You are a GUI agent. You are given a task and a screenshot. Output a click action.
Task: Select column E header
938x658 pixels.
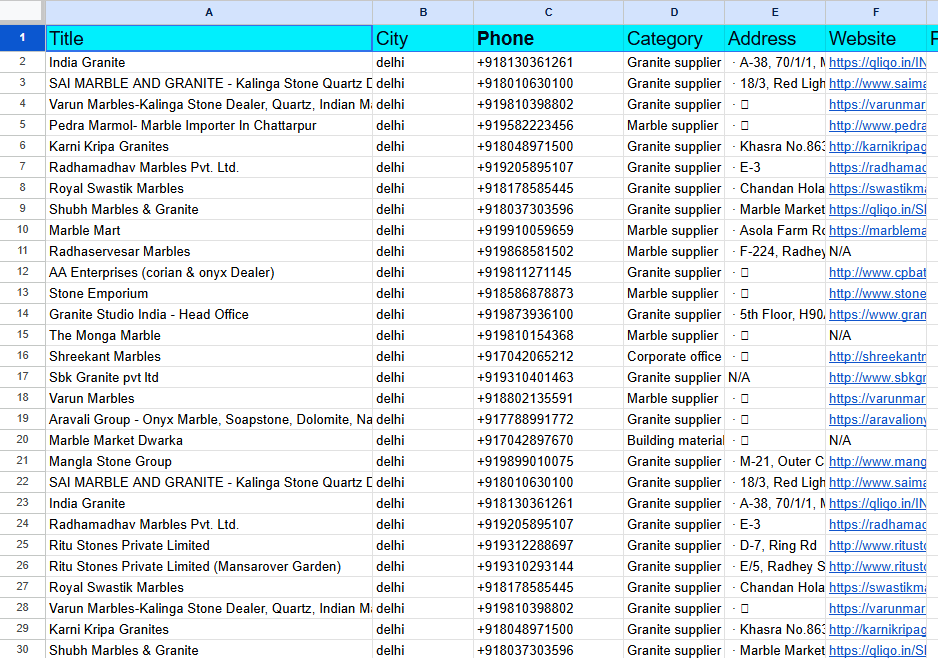(775, 12)
